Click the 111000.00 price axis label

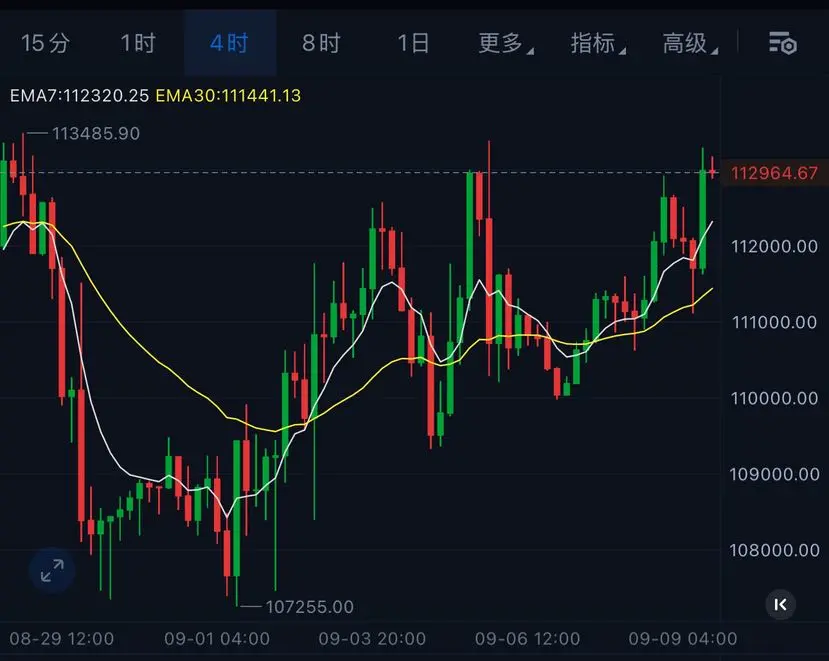[x=774, y=322]
